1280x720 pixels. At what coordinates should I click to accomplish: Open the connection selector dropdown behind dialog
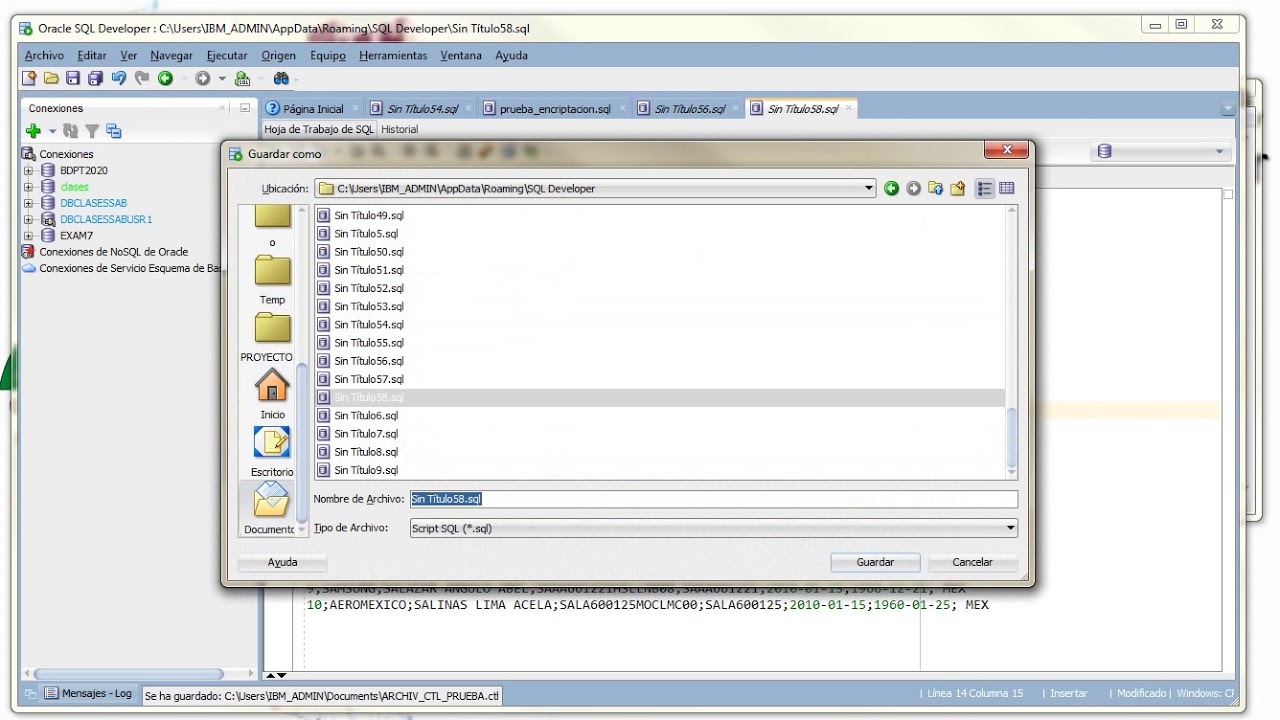click(x=1219, y=152)
